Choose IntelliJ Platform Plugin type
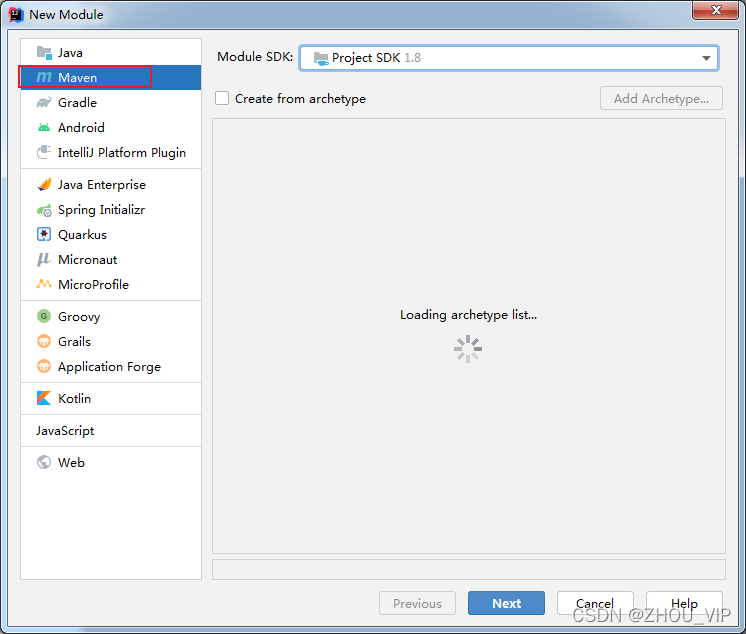This screenshot has height=634, width=746. [x=111, y=152]
